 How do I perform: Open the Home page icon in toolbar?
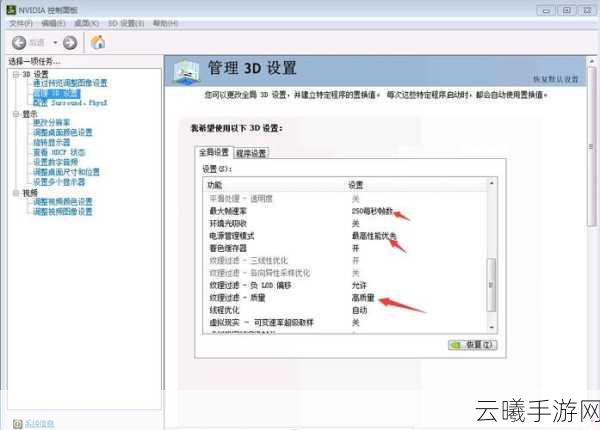coord(98,42)
